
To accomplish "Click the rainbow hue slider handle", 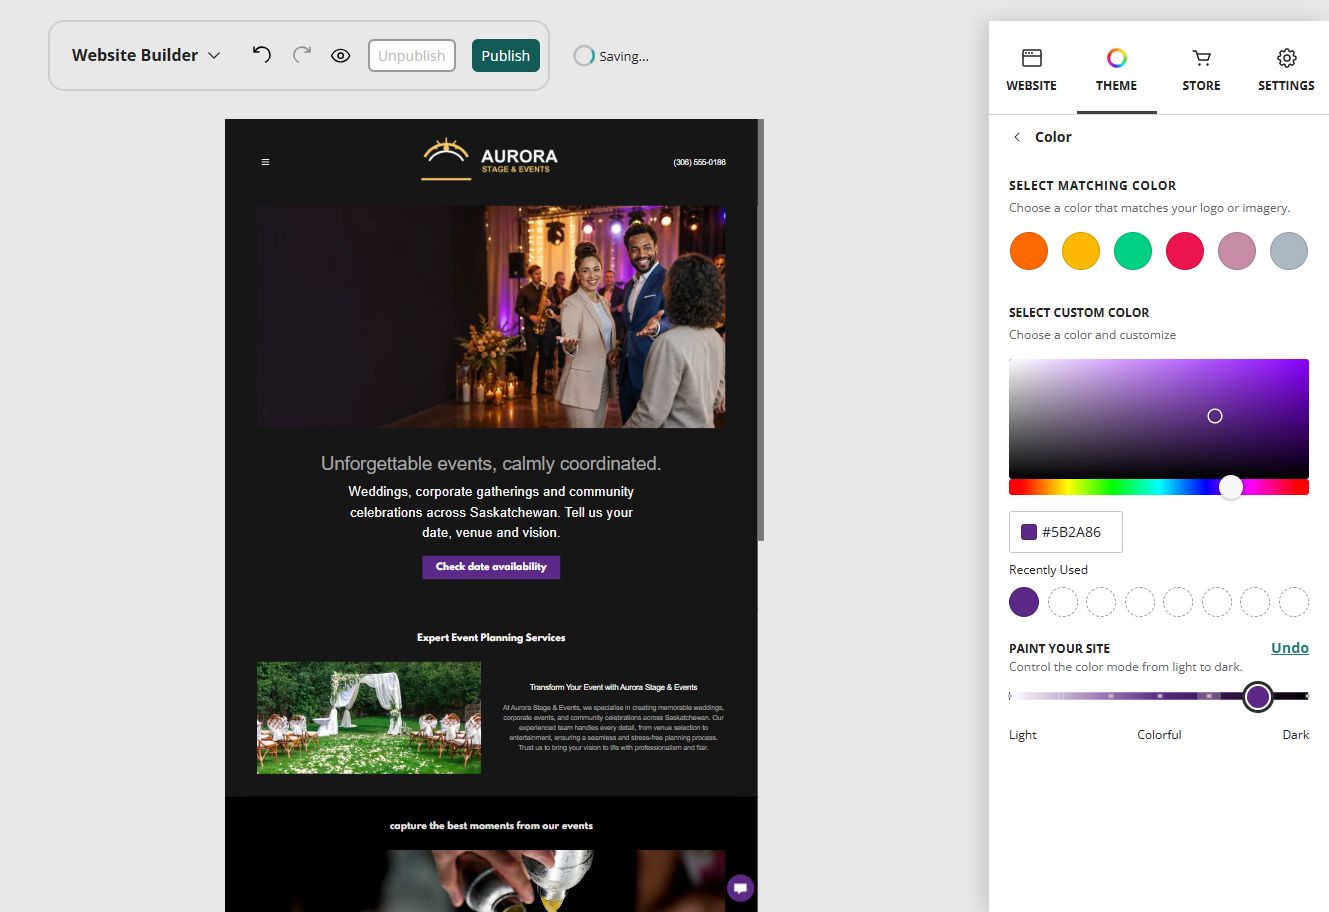I will click(x=1231, y=487).
